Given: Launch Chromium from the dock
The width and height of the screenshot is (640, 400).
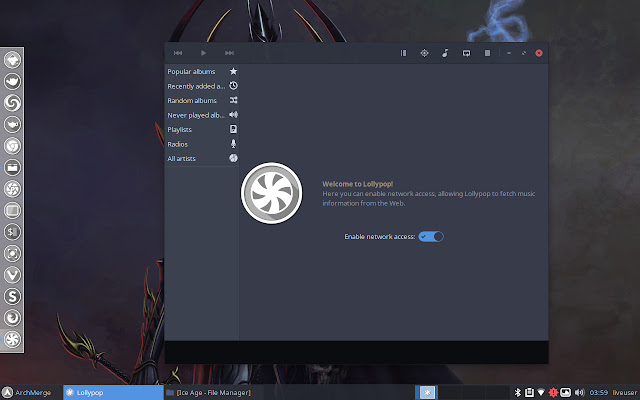Looking at the screenshot, I should pos(12,146).
